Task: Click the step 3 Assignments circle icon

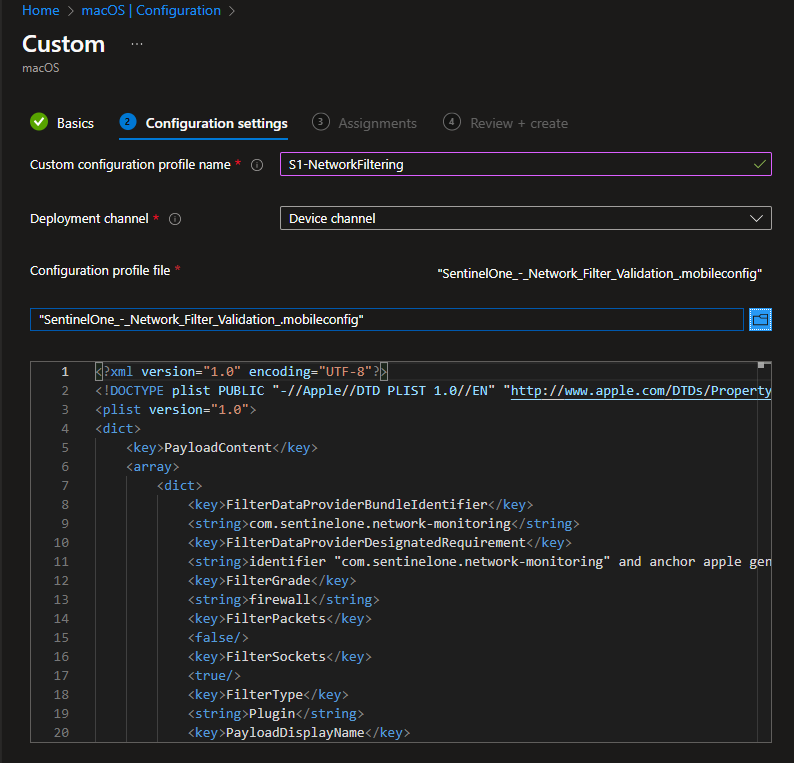Action: pyautogui.click(x=321, y=122)
